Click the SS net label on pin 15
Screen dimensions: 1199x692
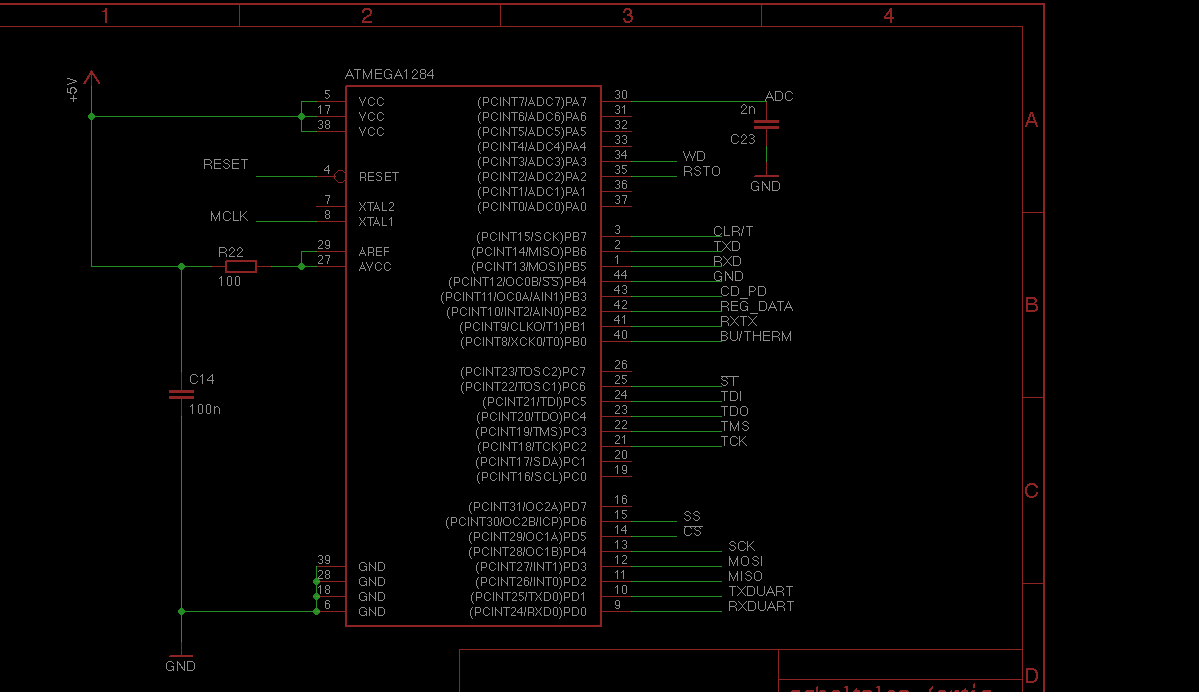tap(692, 516)
